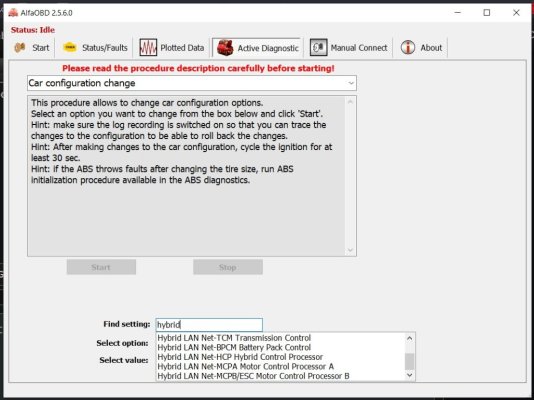Viewport: 534px width, 400px height.
Task: Click the Find setting search field
Action: tap(209, 325)
